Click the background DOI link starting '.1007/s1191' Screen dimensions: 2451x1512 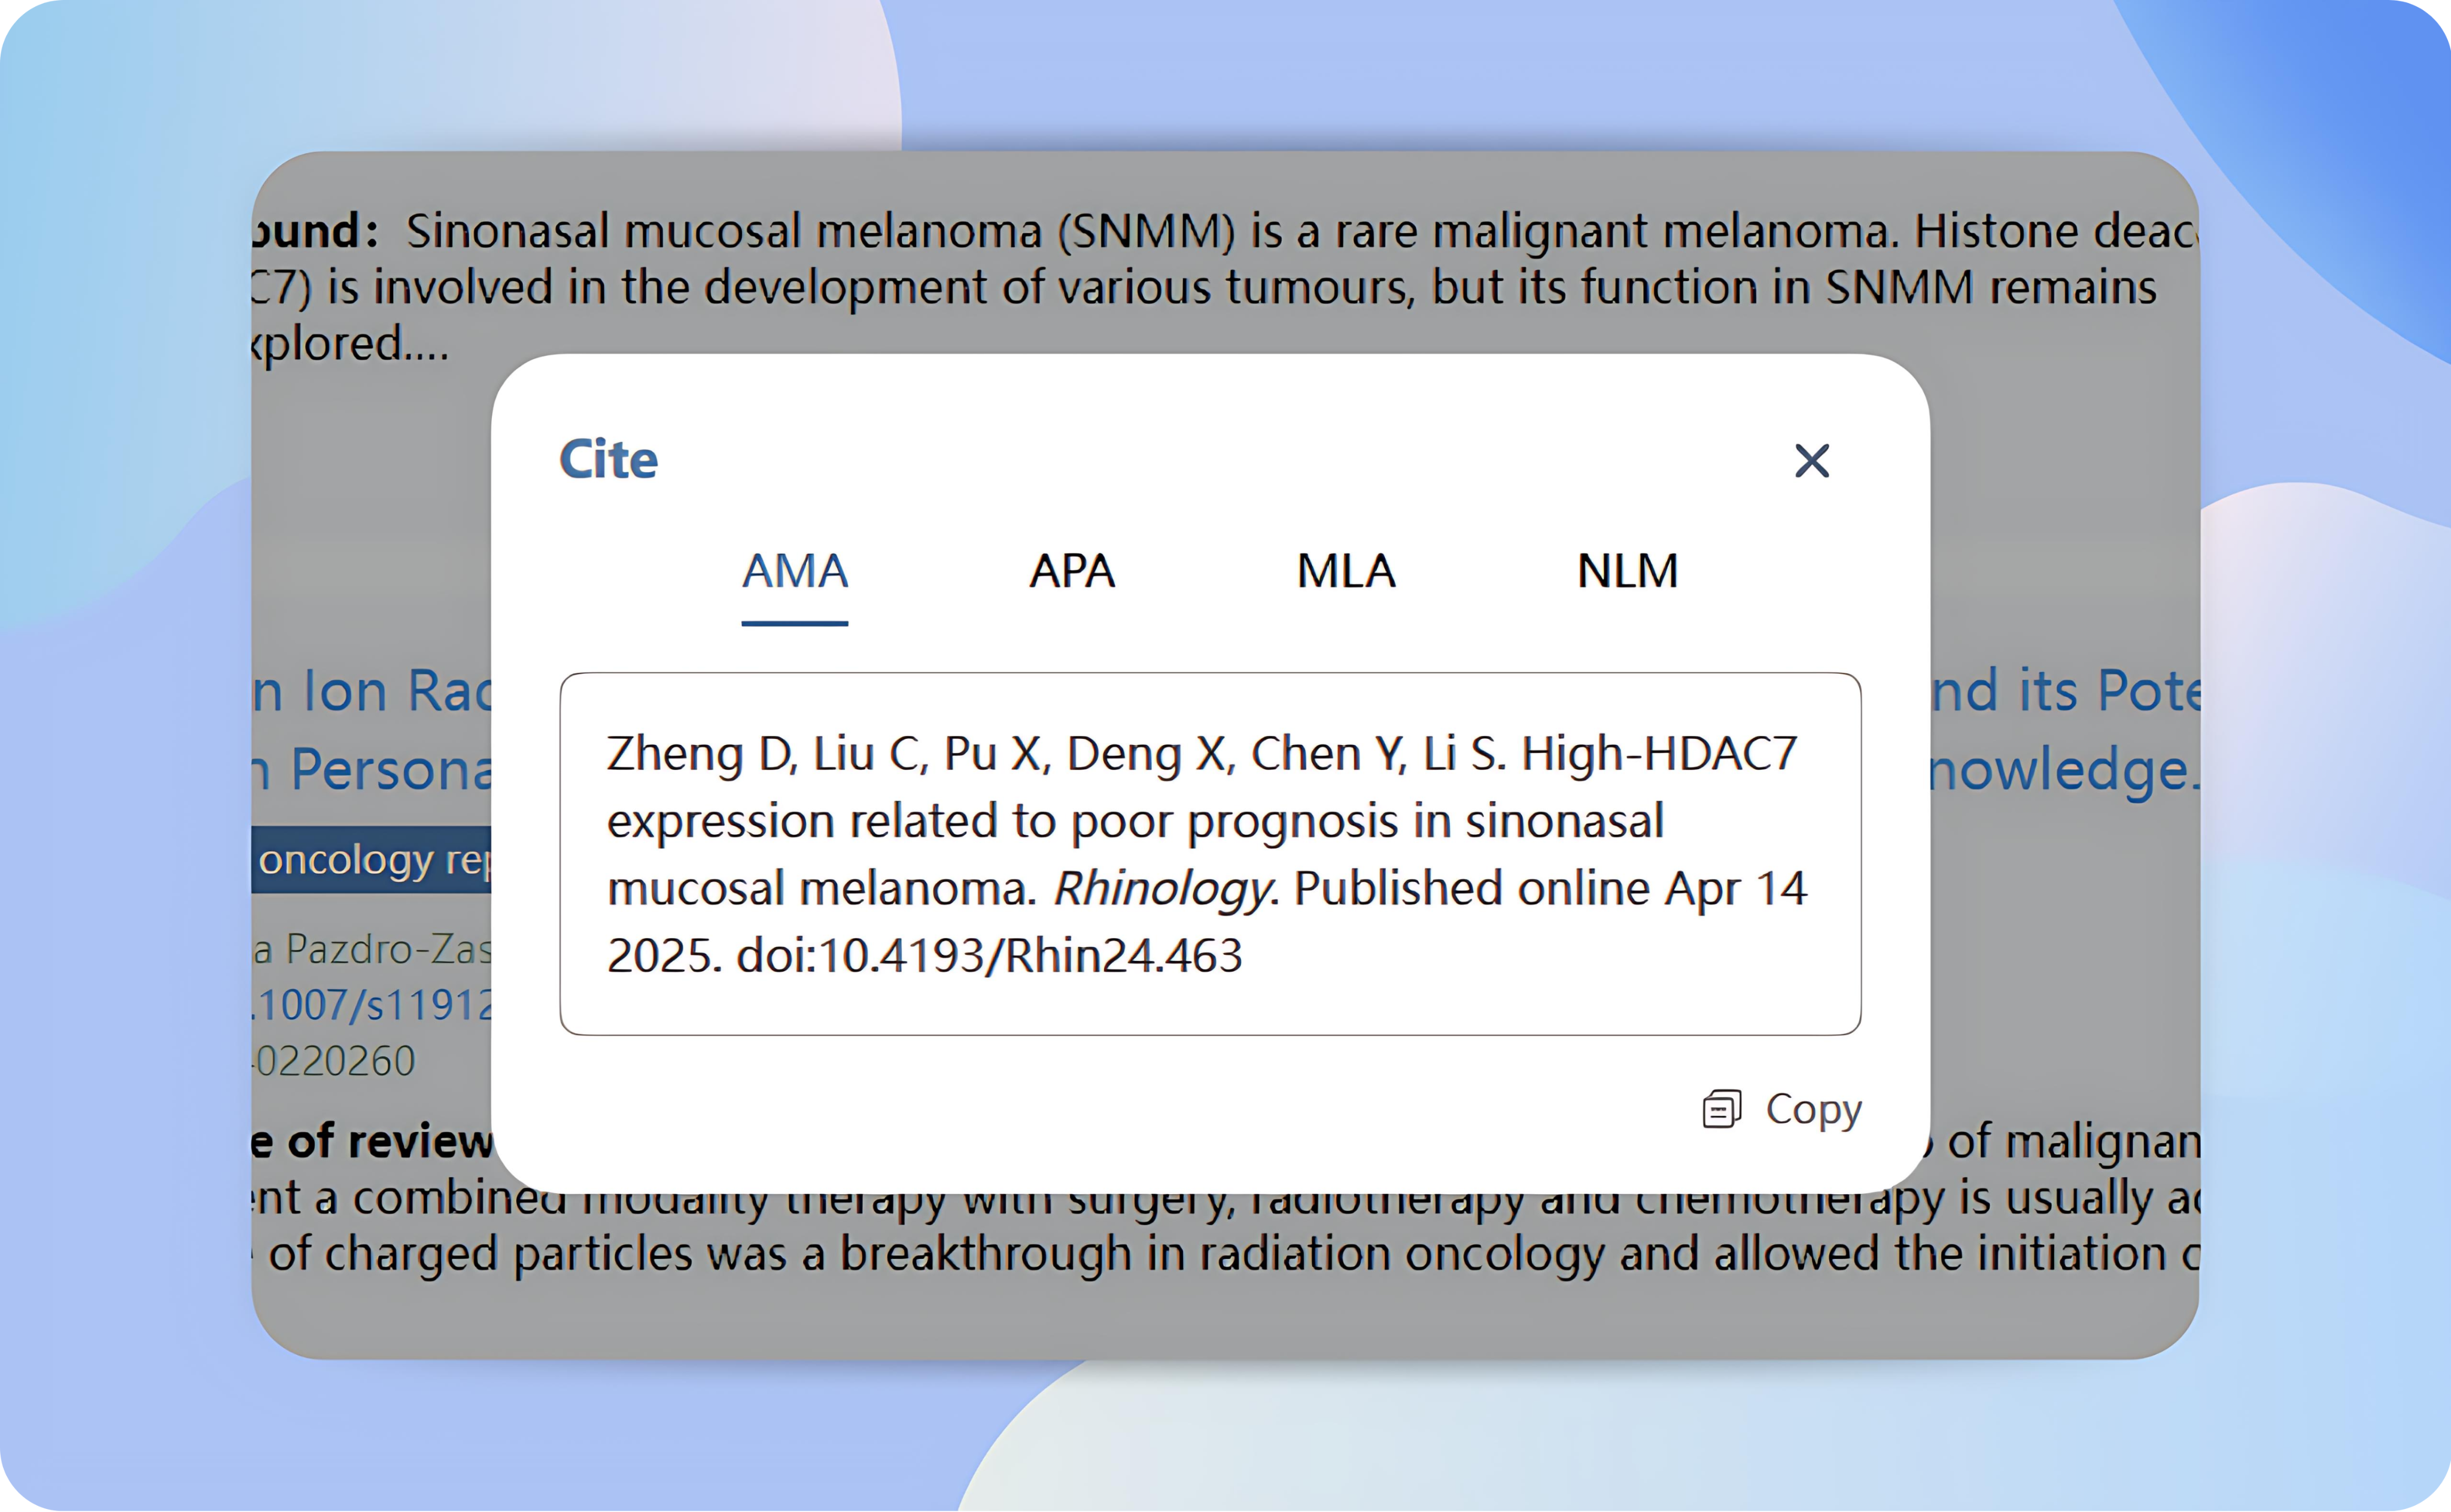(372, 1005)
